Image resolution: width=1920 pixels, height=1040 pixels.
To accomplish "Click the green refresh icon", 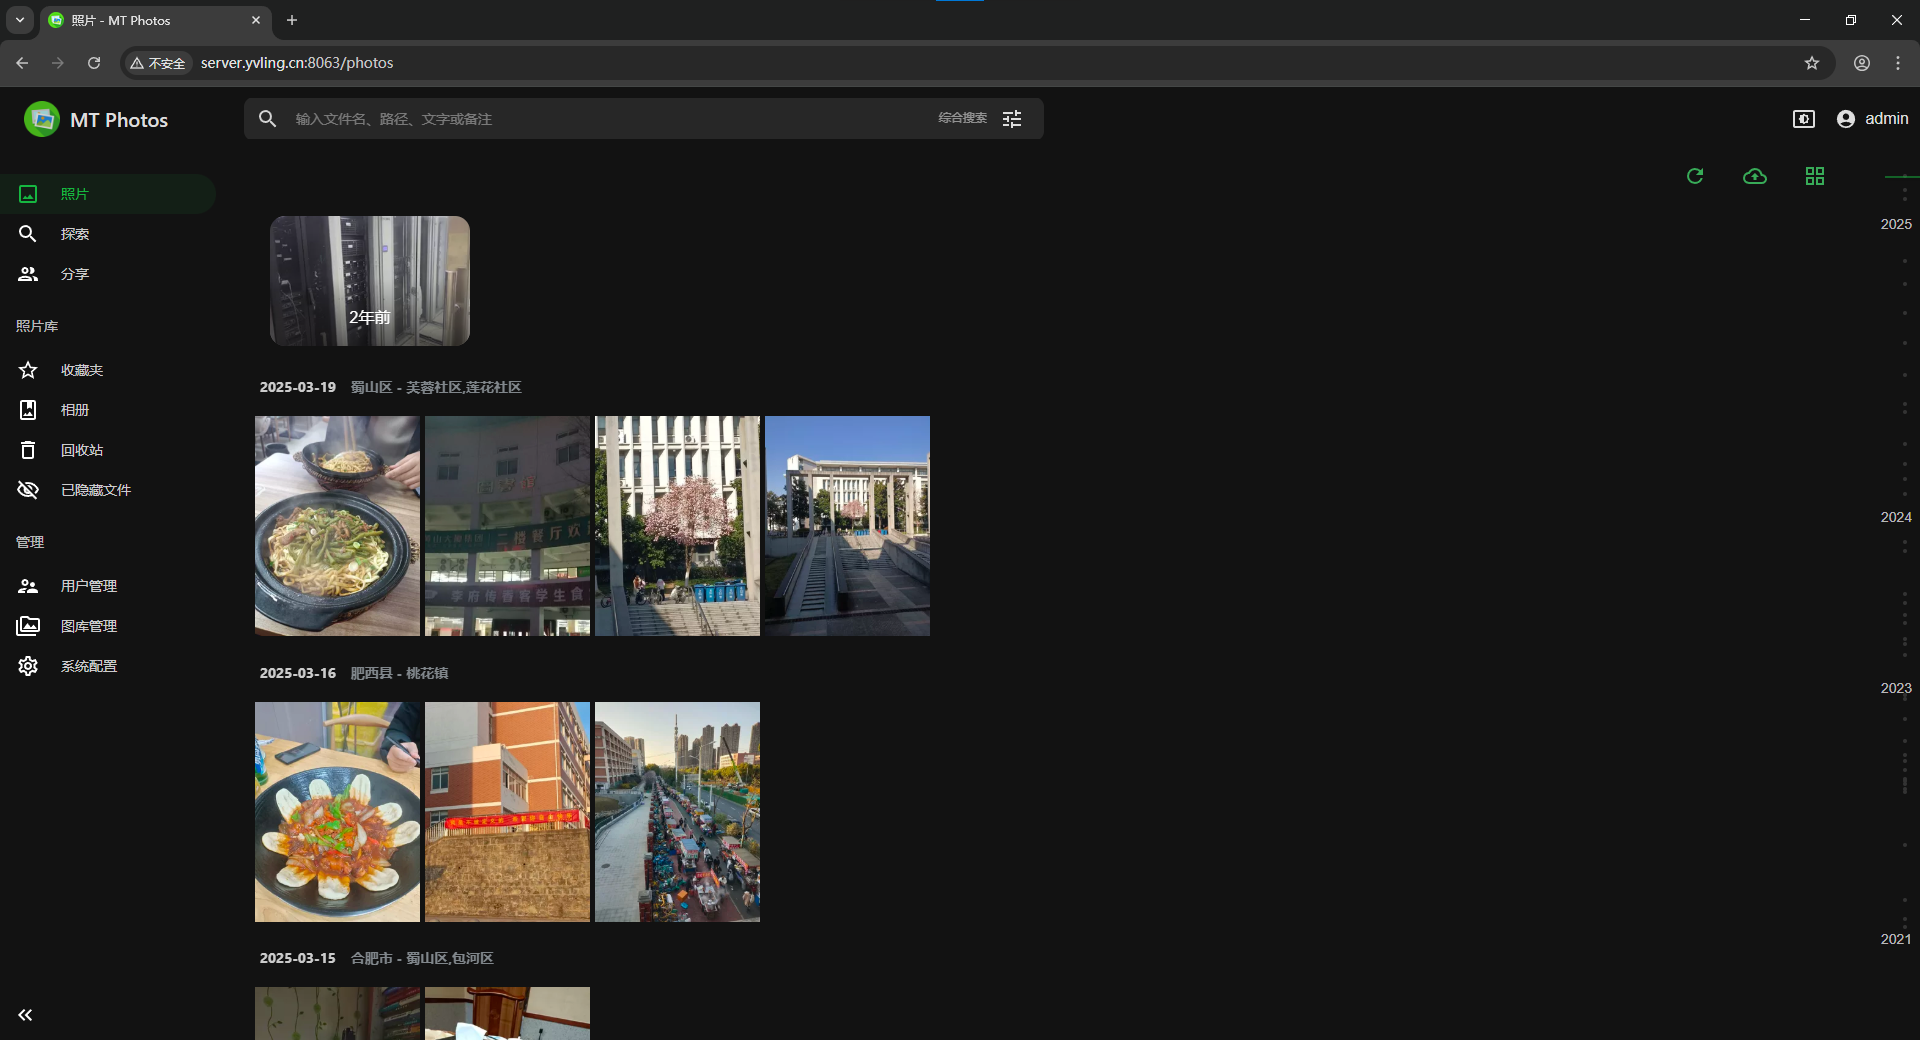I will (1695, 176).
